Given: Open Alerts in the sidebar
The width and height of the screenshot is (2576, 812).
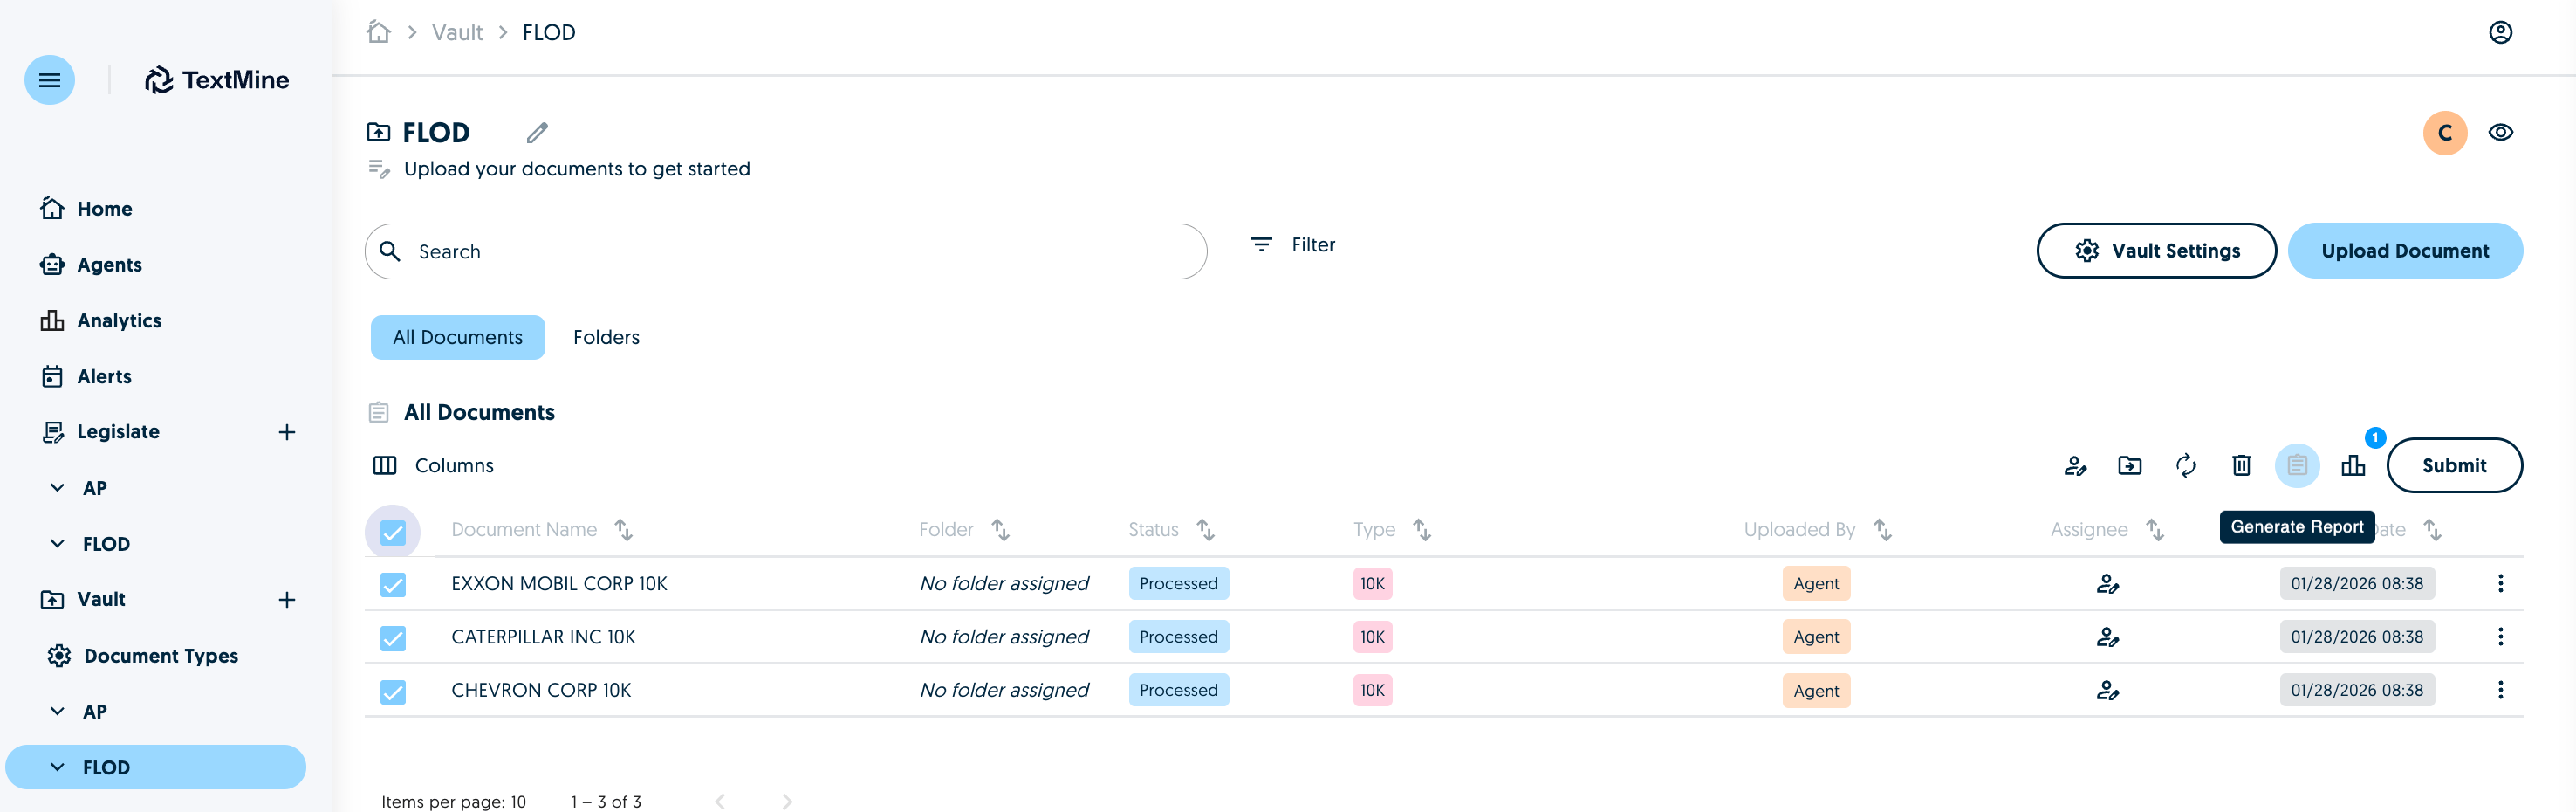Looking at the screenshot, I should tap(86, 377).
